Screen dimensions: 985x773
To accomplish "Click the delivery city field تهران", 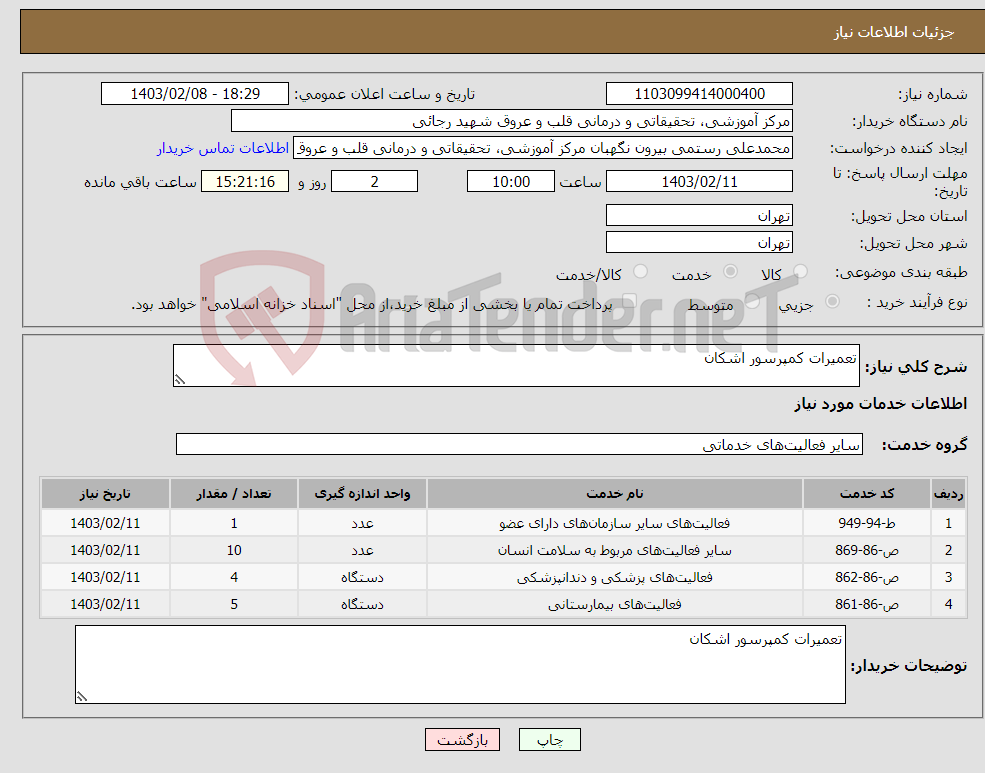I will click(699, 242).
